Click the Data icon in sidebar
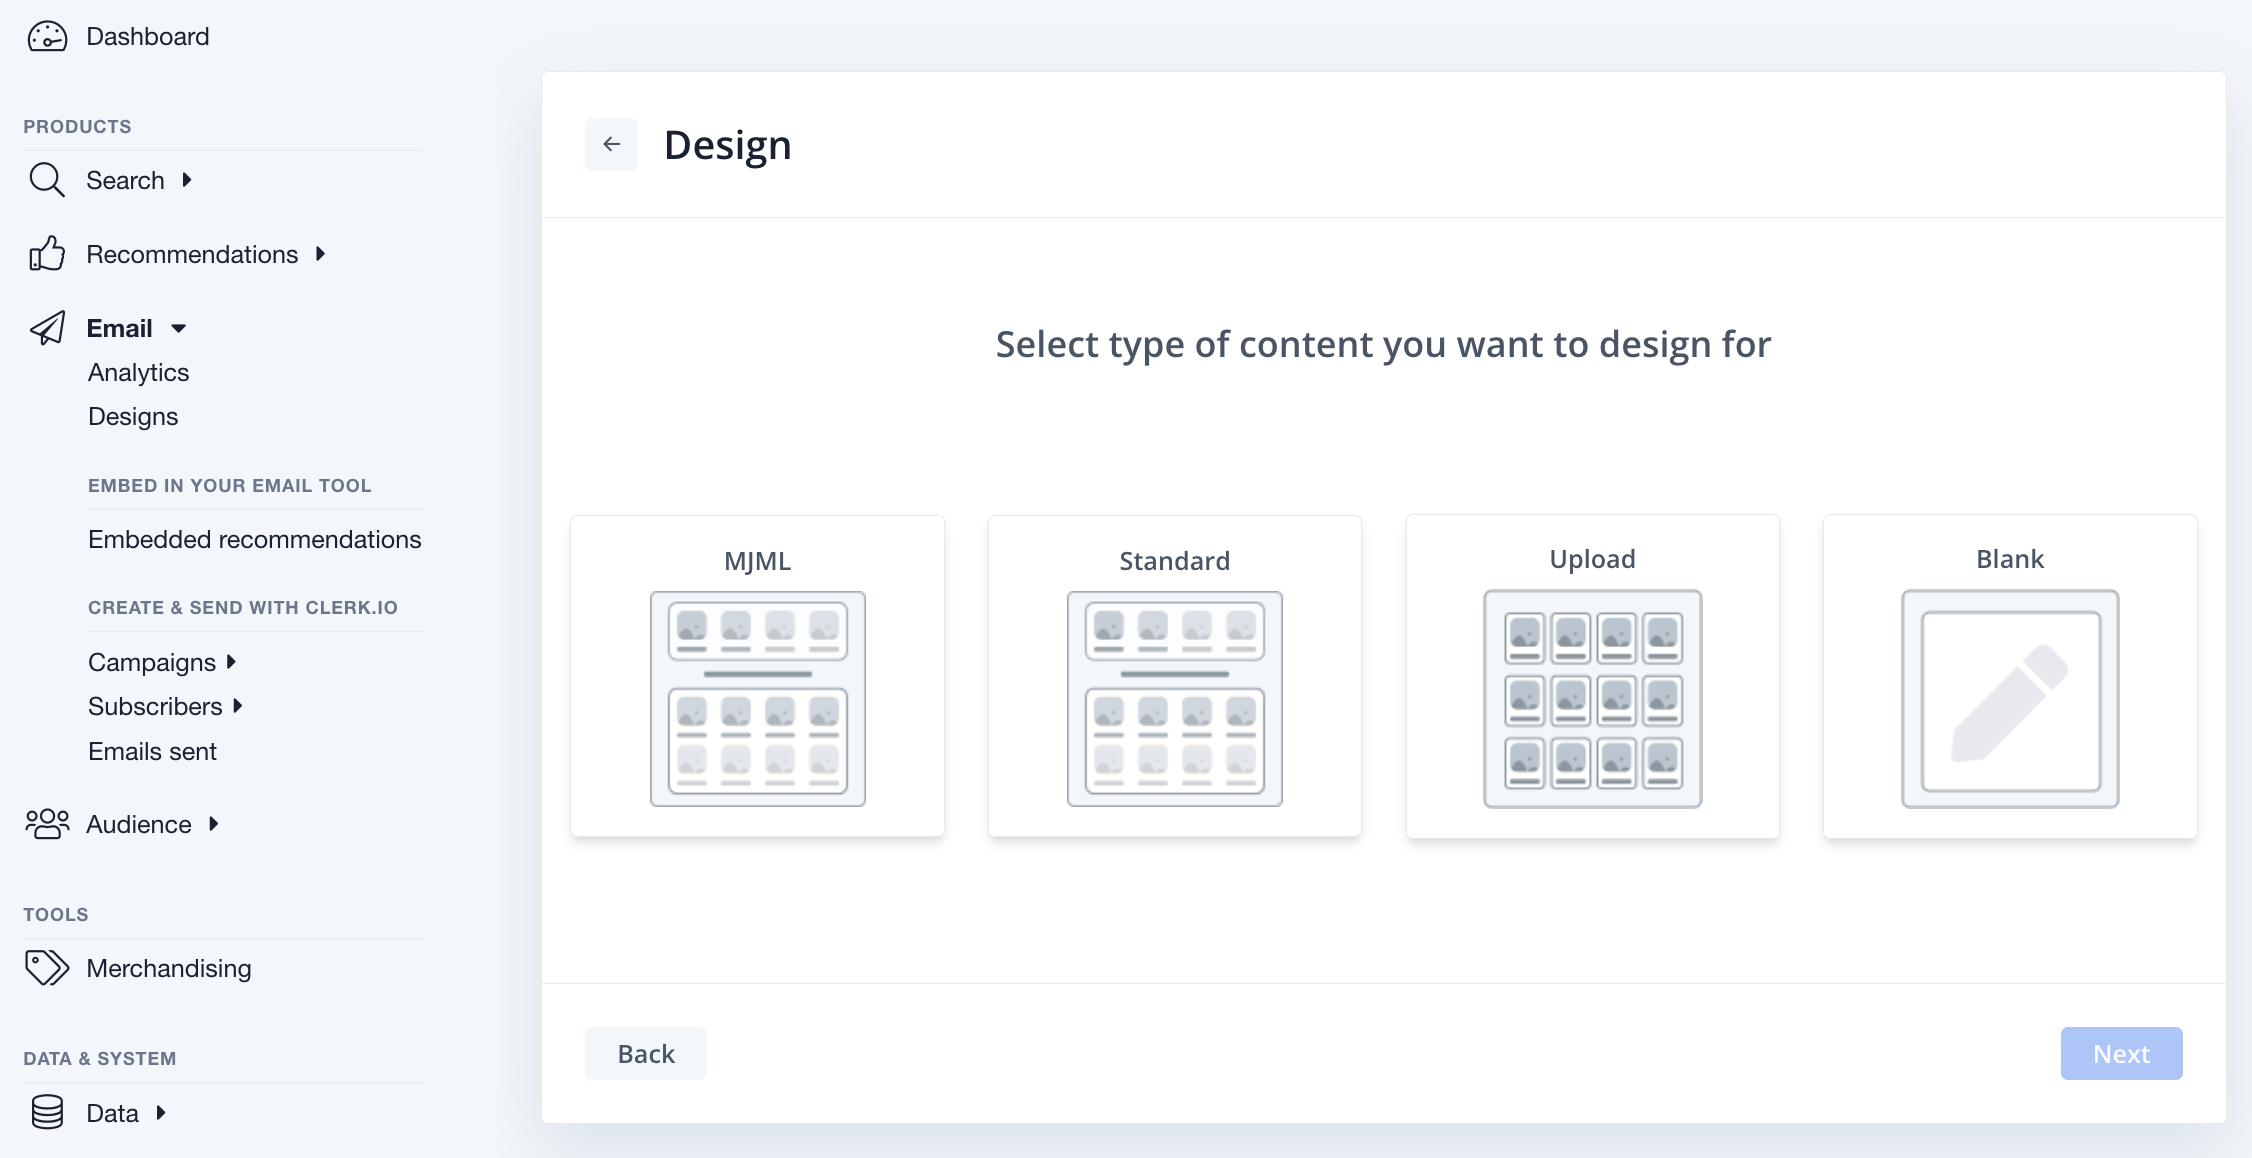2252x1158 pixels. pyautogui.click(x=47, y=1112)
